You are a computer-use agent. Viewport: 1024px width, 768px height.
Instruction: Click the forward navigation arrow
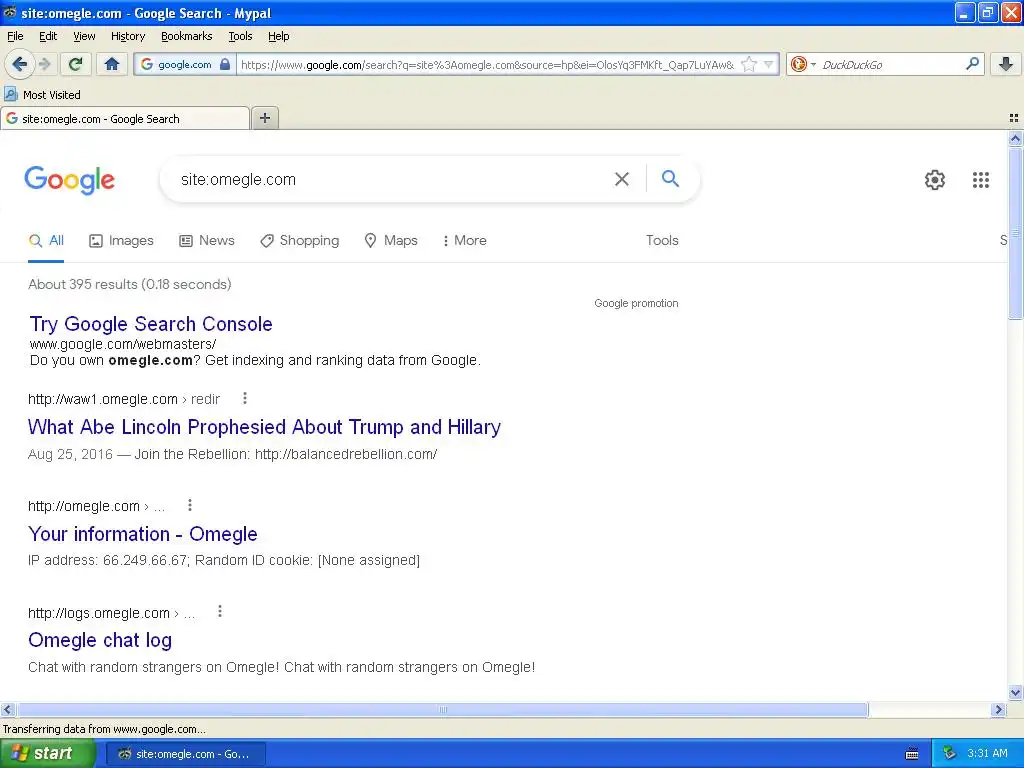point(44,64)
